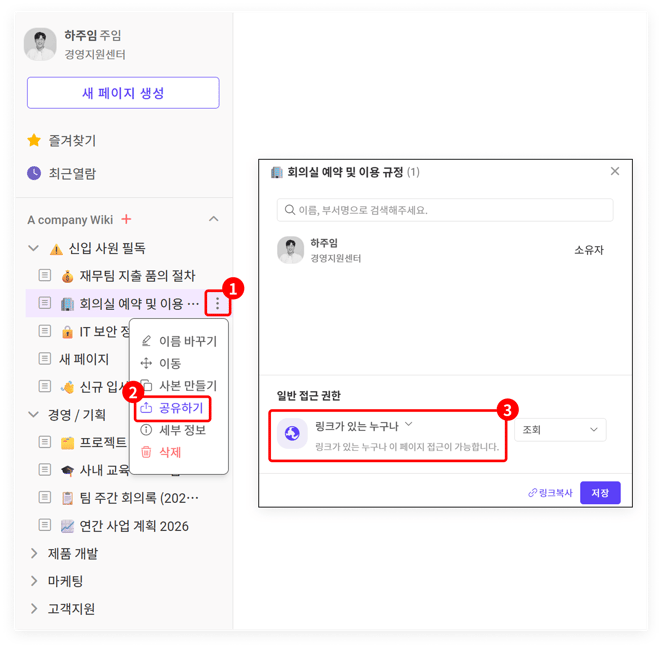This screenshot has width=662, height=648.
Task: Open Favorites with the star icon
Action: tap(34, 141)
